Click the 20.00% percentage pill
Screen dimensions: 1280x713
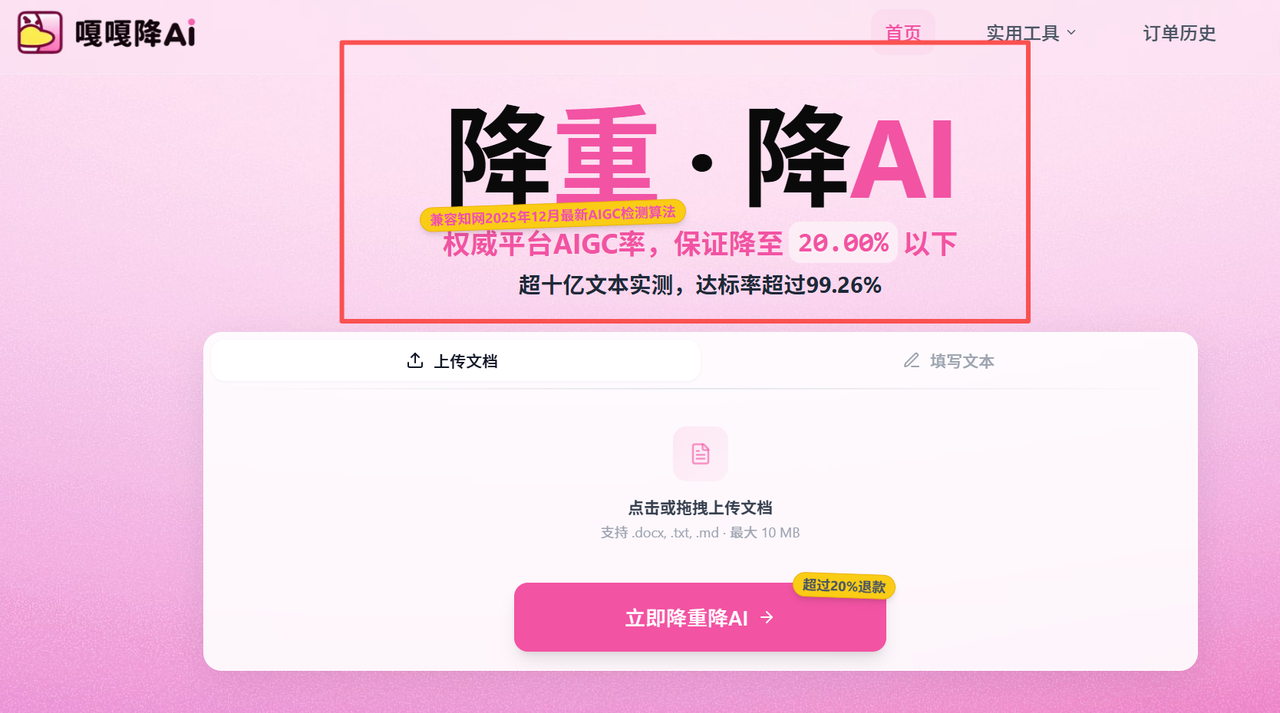pos(844,243)
